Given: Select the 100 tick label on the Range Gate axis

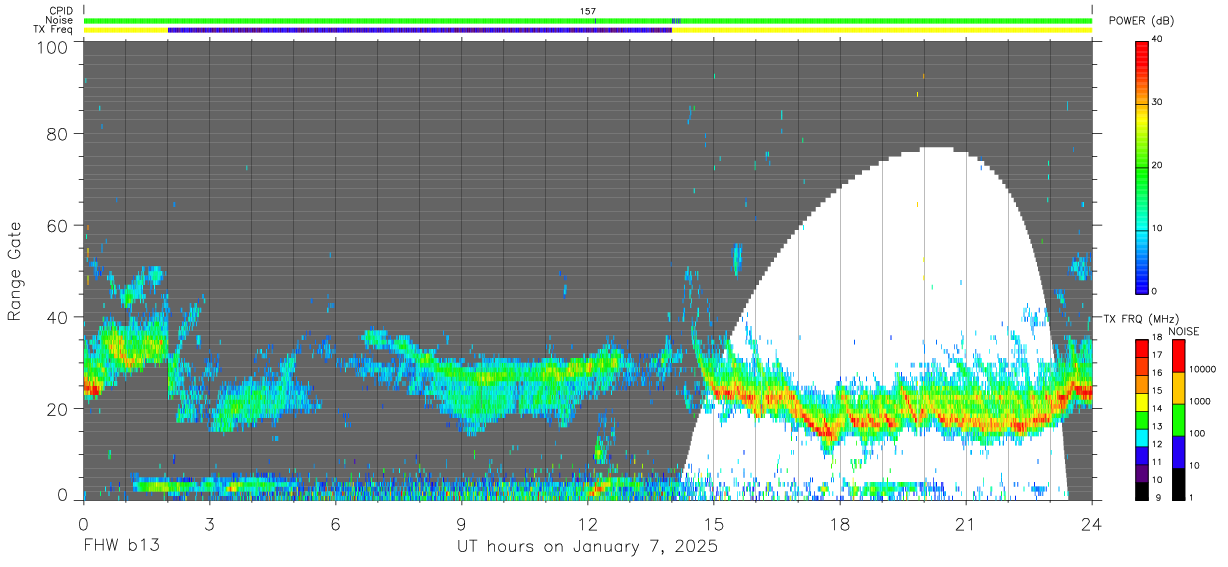Looking at the screenshot, I should [53, 47].
